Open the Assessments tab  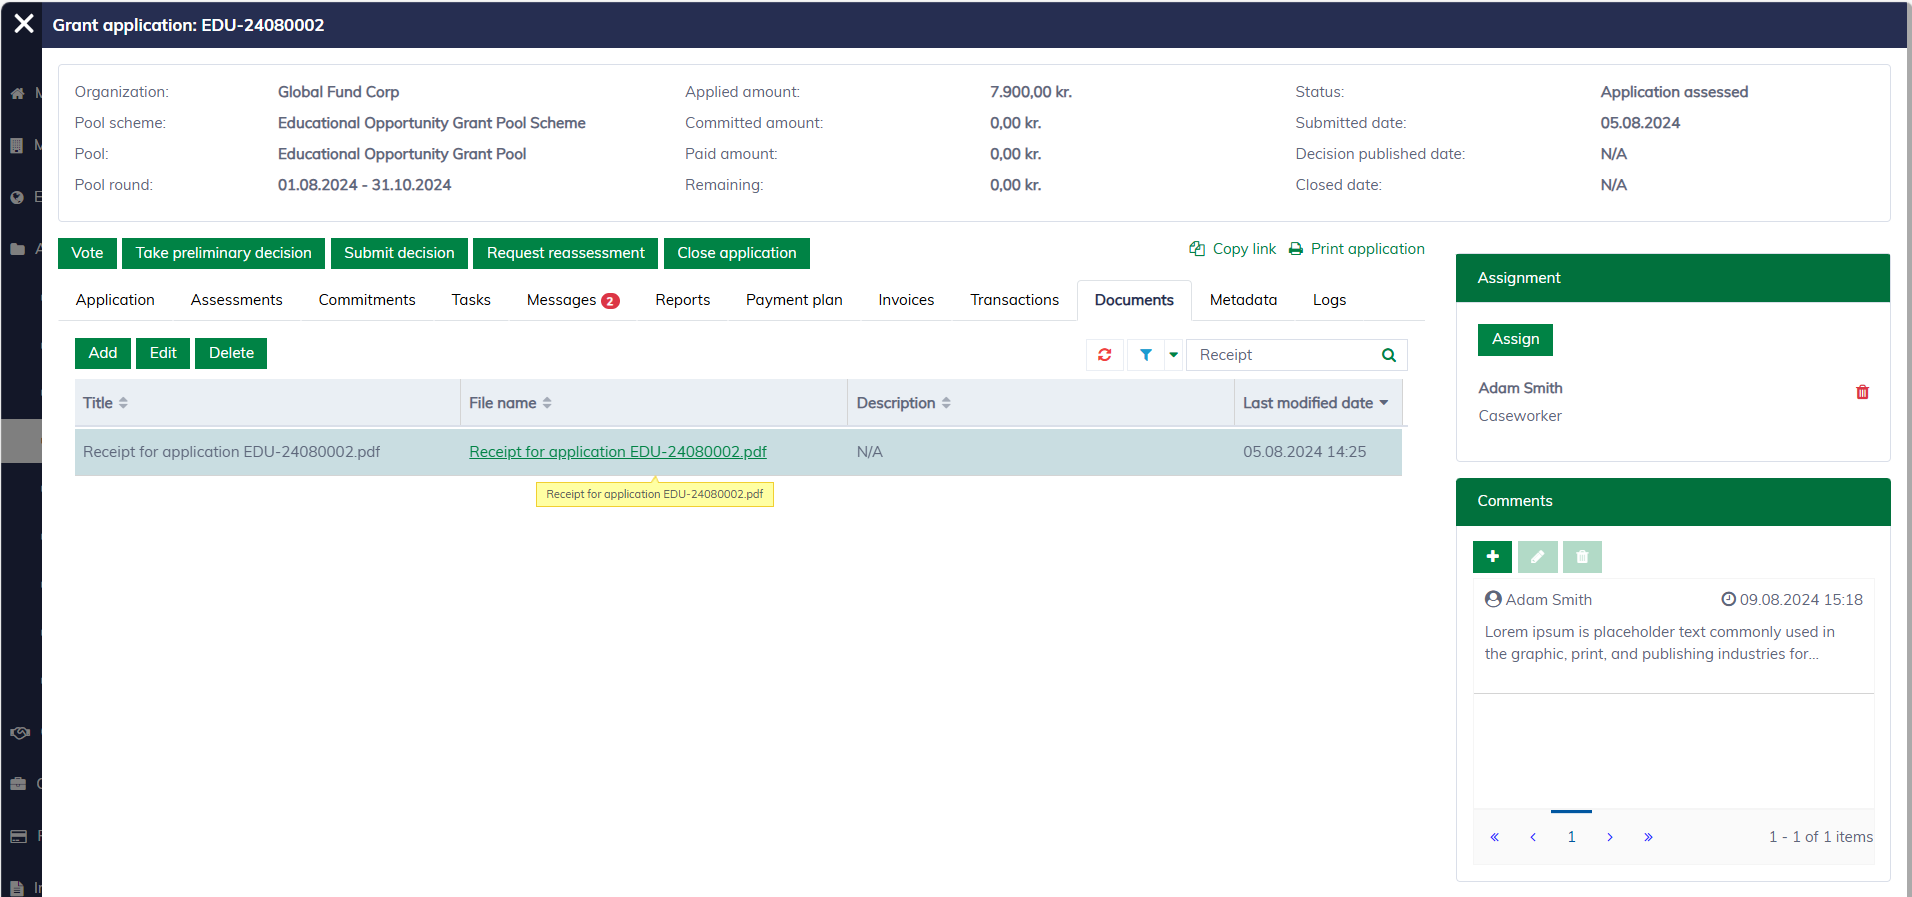pos(236,300)
